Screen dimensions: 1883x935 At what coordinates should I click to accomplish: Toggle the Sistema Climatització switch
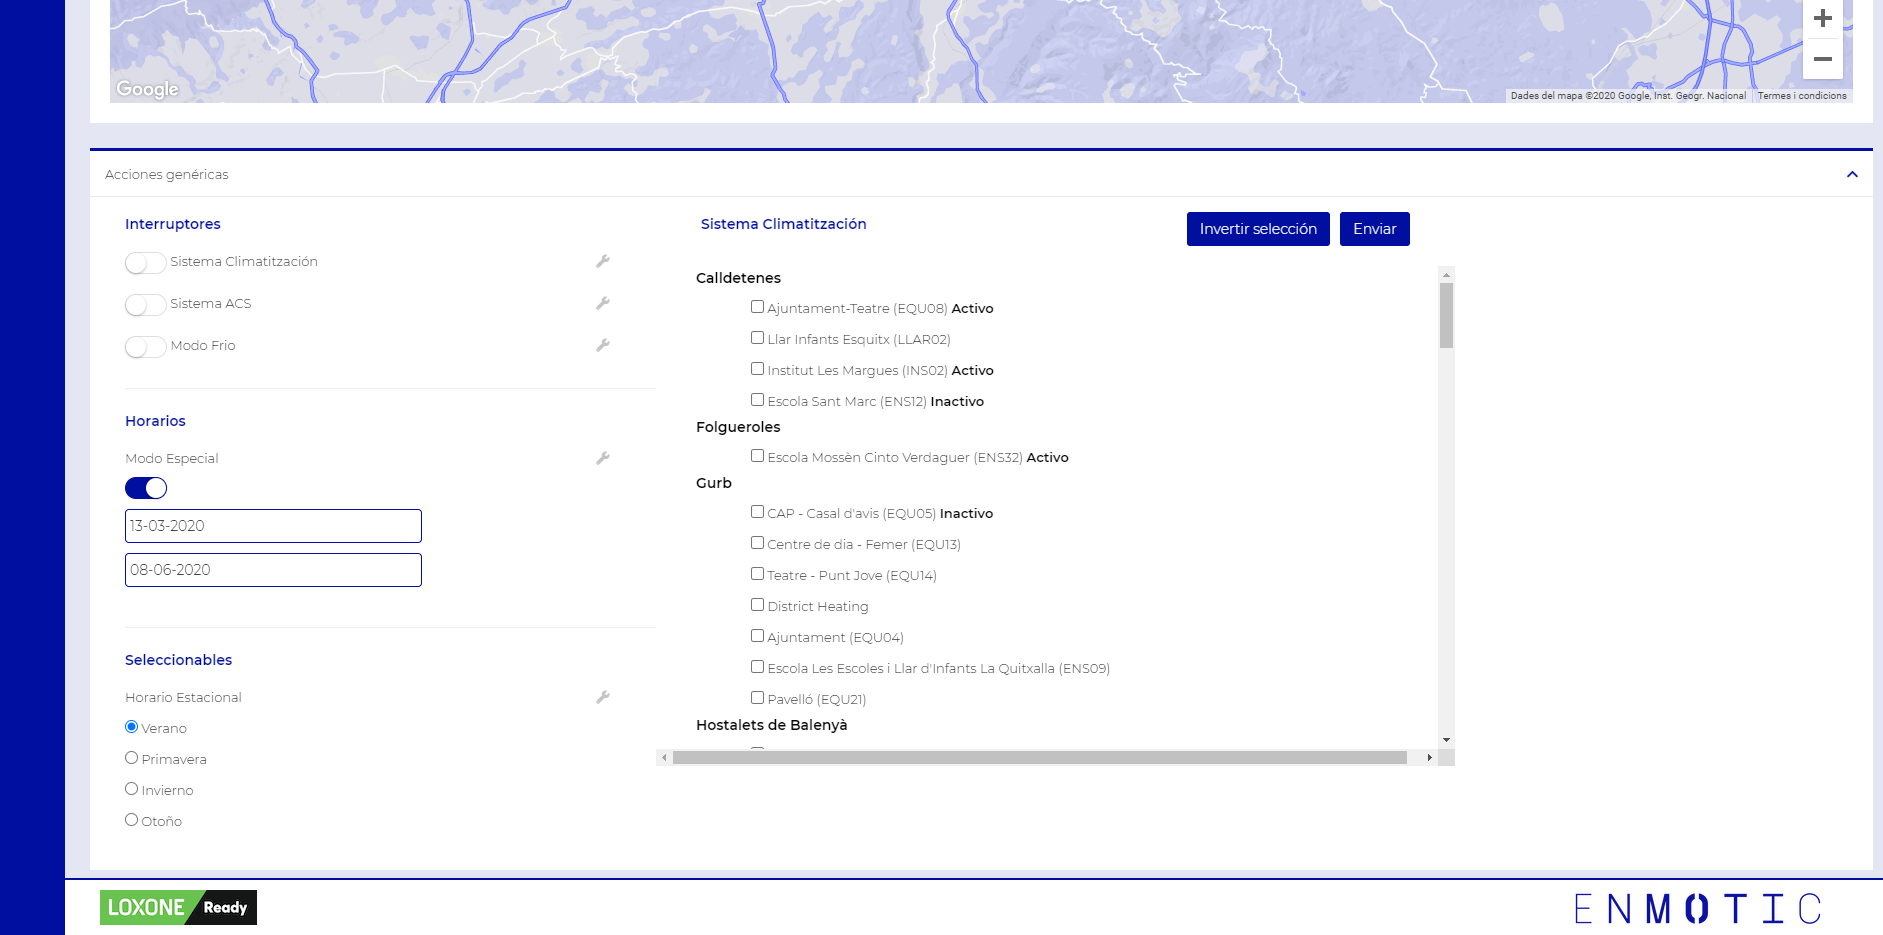point(145,262)
